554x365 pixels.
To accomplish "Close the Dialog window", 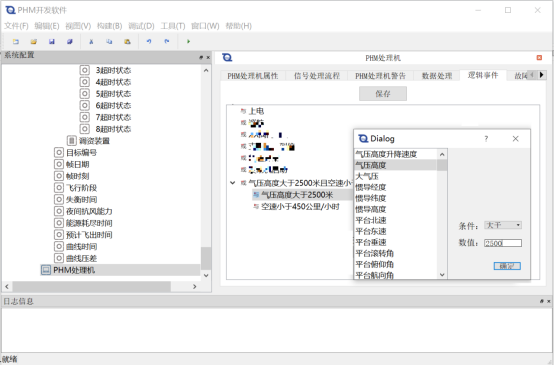I will click(x=515, y=139).
